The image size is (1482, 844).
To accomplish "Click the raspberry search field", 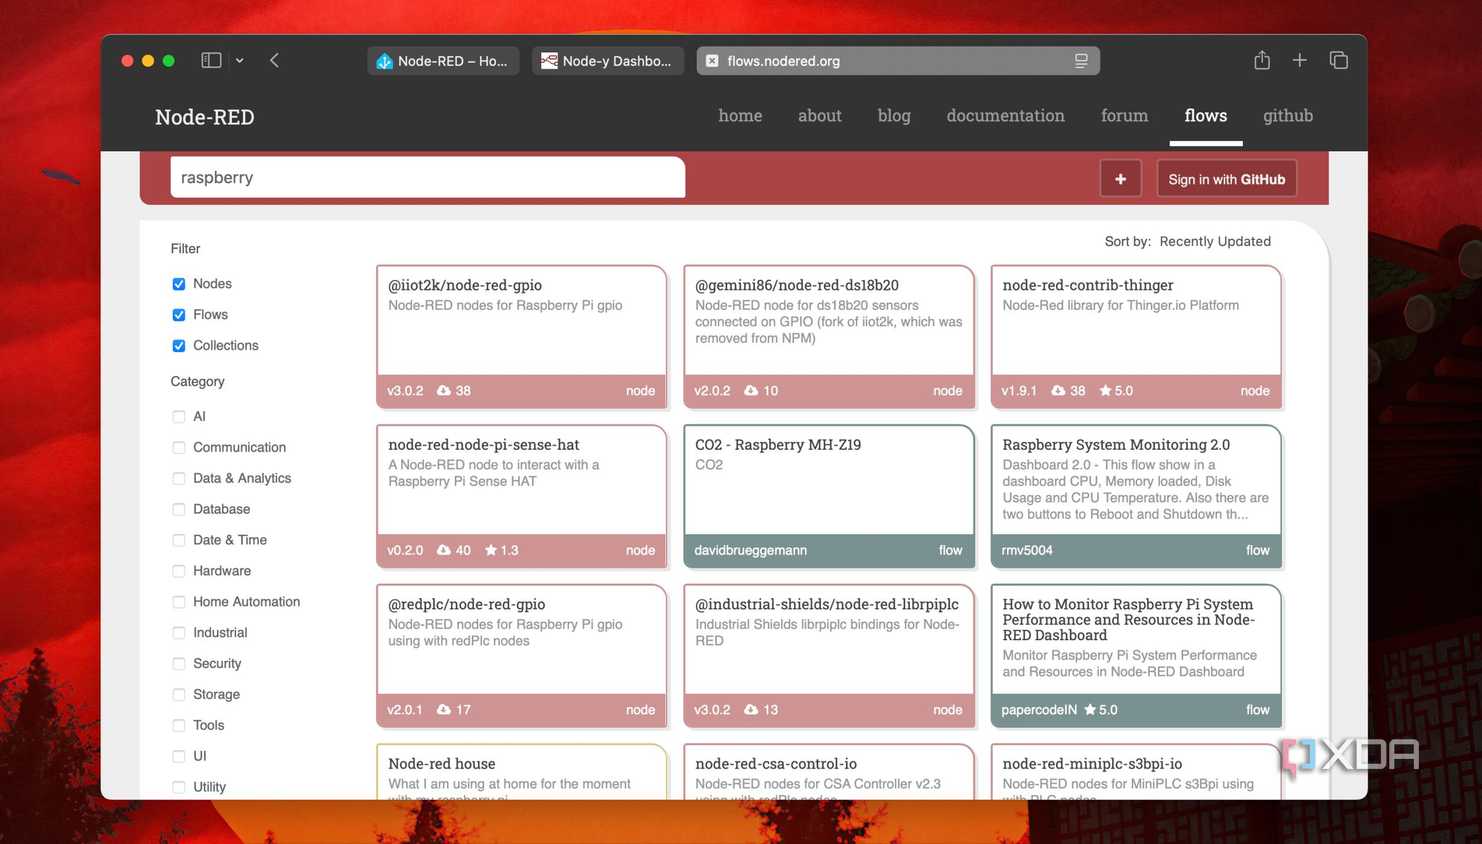I will (x=428, y=177).
